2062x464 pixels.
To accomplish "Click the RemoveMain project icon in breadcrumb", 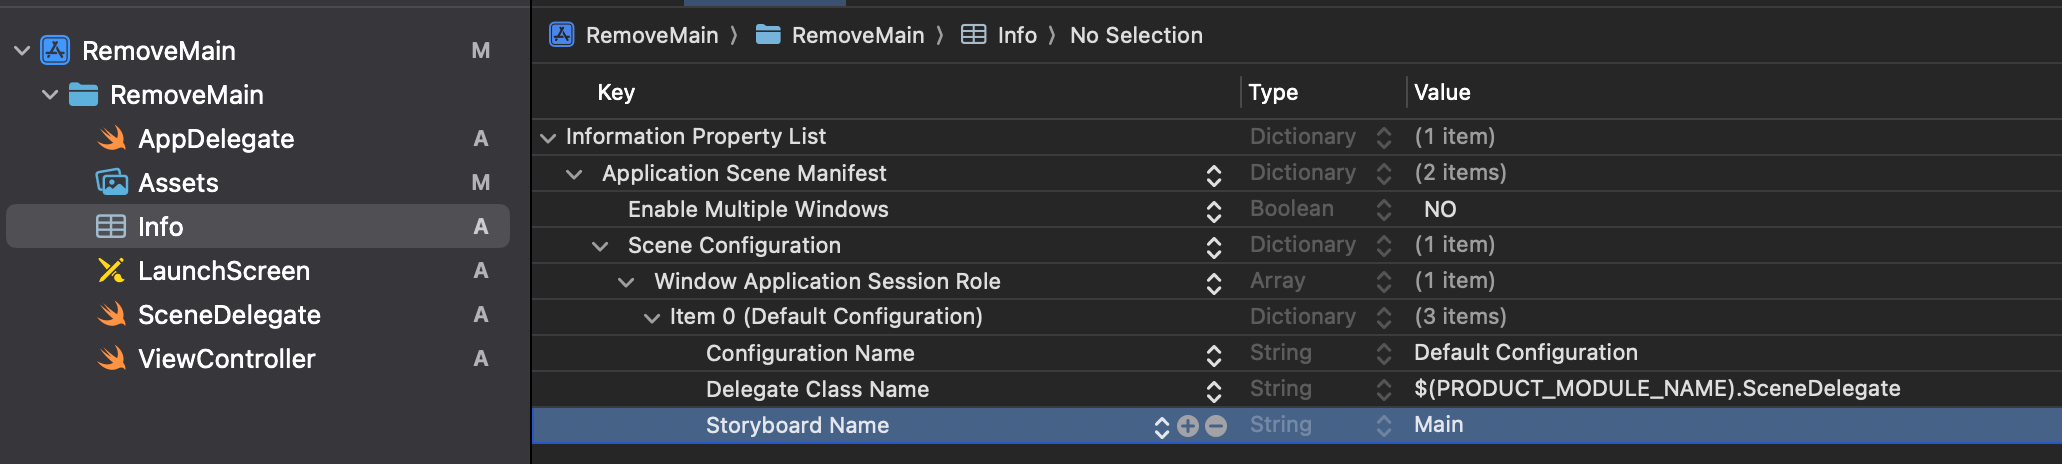I will click(562, 35).
